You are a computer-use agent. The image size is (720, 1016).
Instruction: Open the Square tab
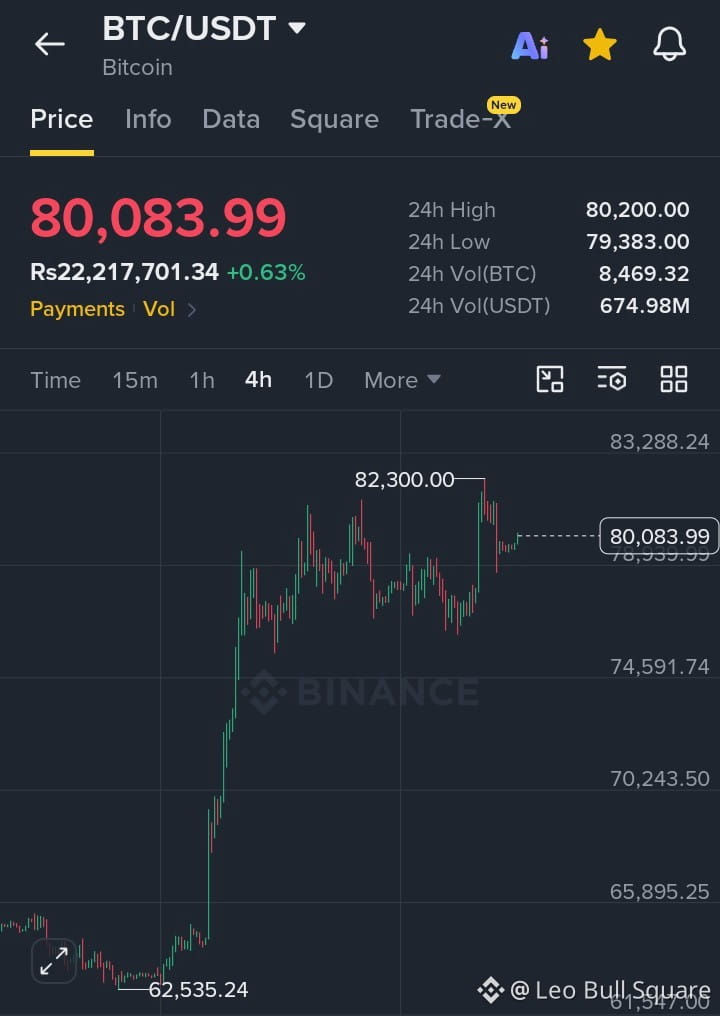334,119
